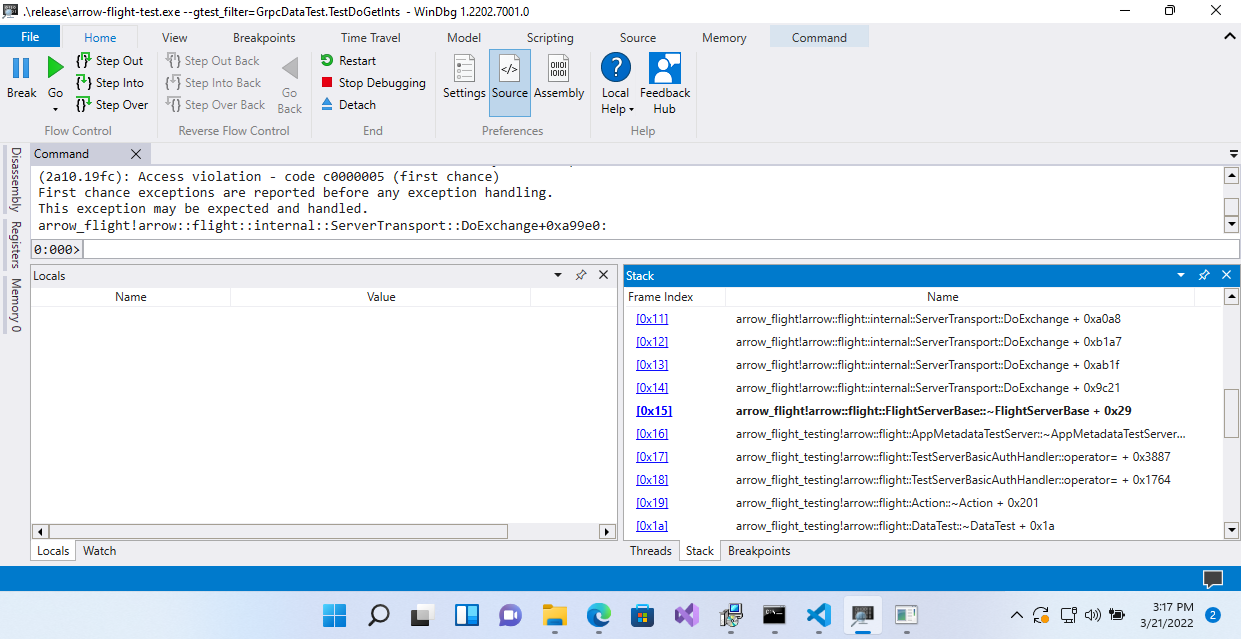Switch to the View ribbon tab
The image size is (1241, 639).
(x=175, y=38)
